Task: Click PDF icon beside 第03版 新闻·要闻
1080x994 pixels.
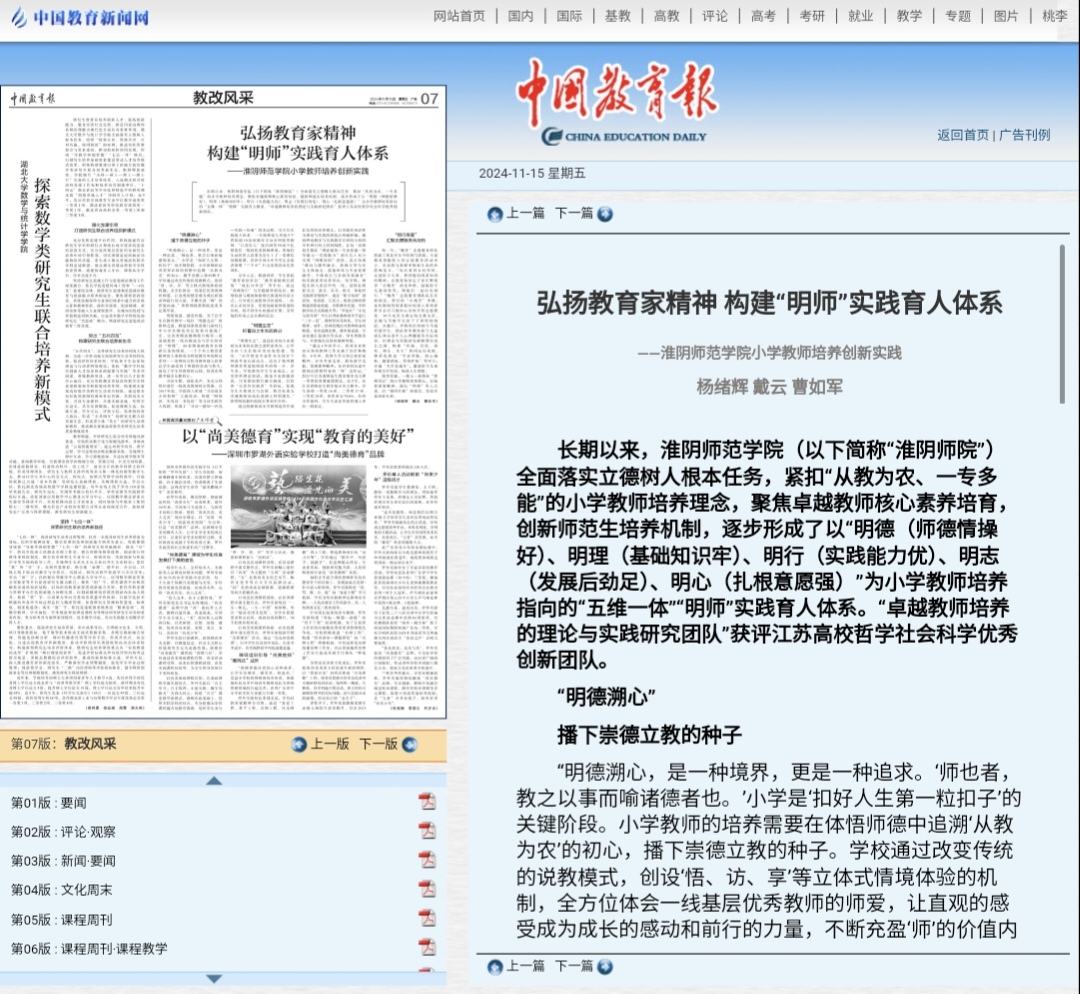Action: pos(427,860)
